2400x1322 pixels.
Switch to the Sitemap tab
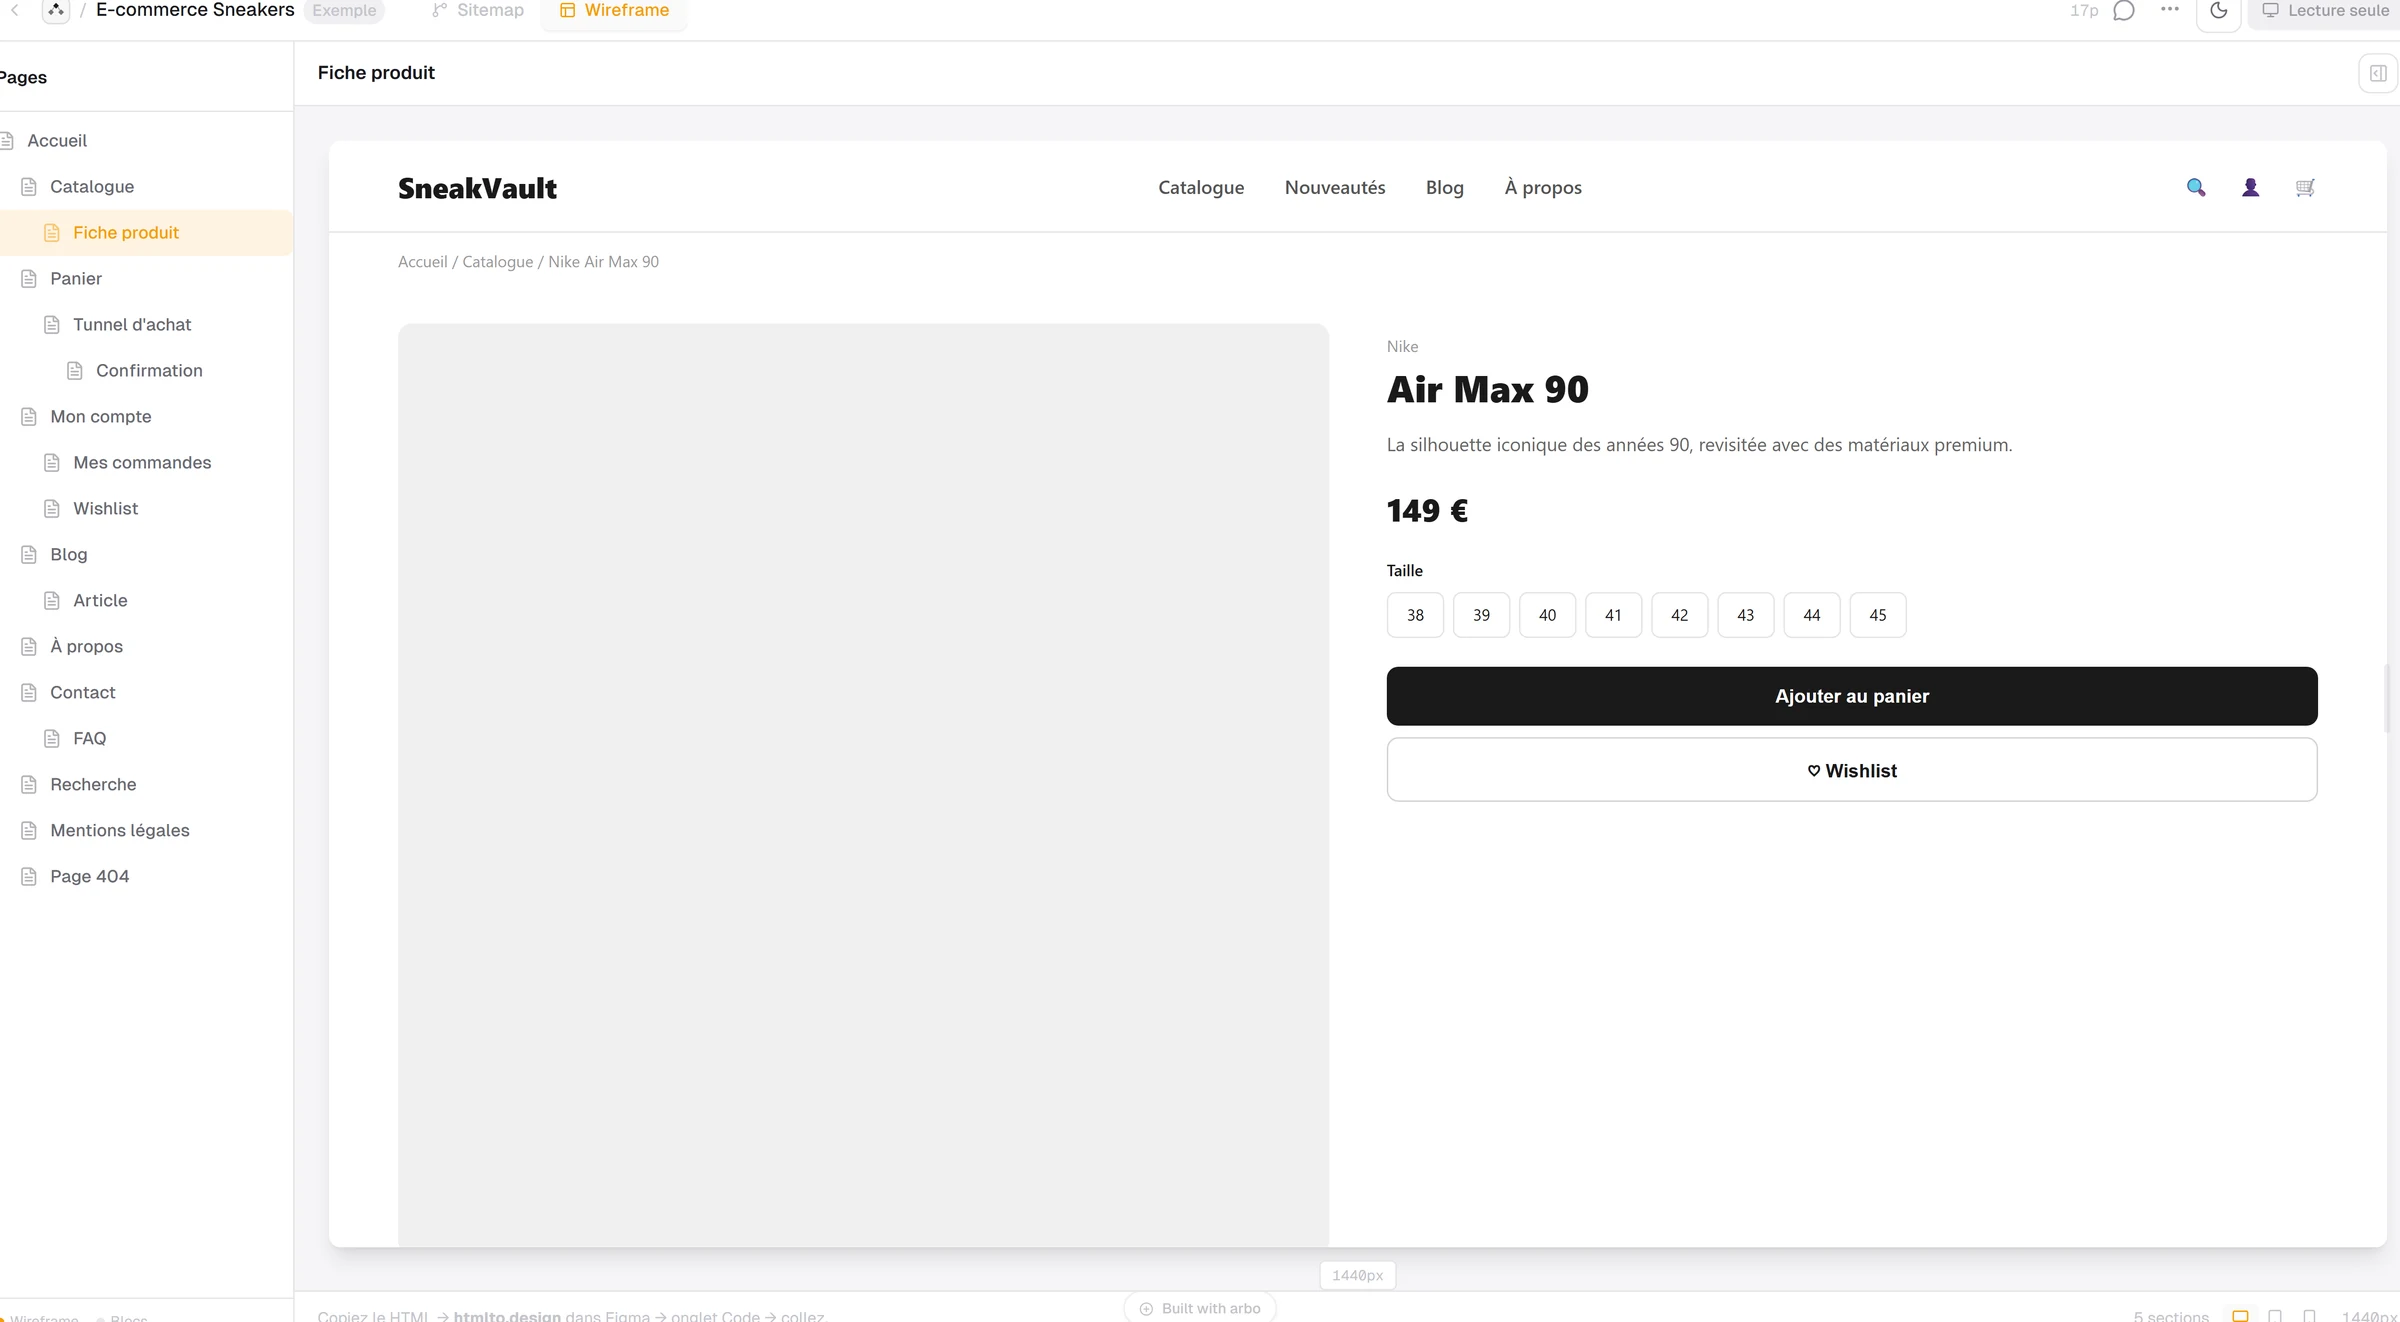[478, 10]
